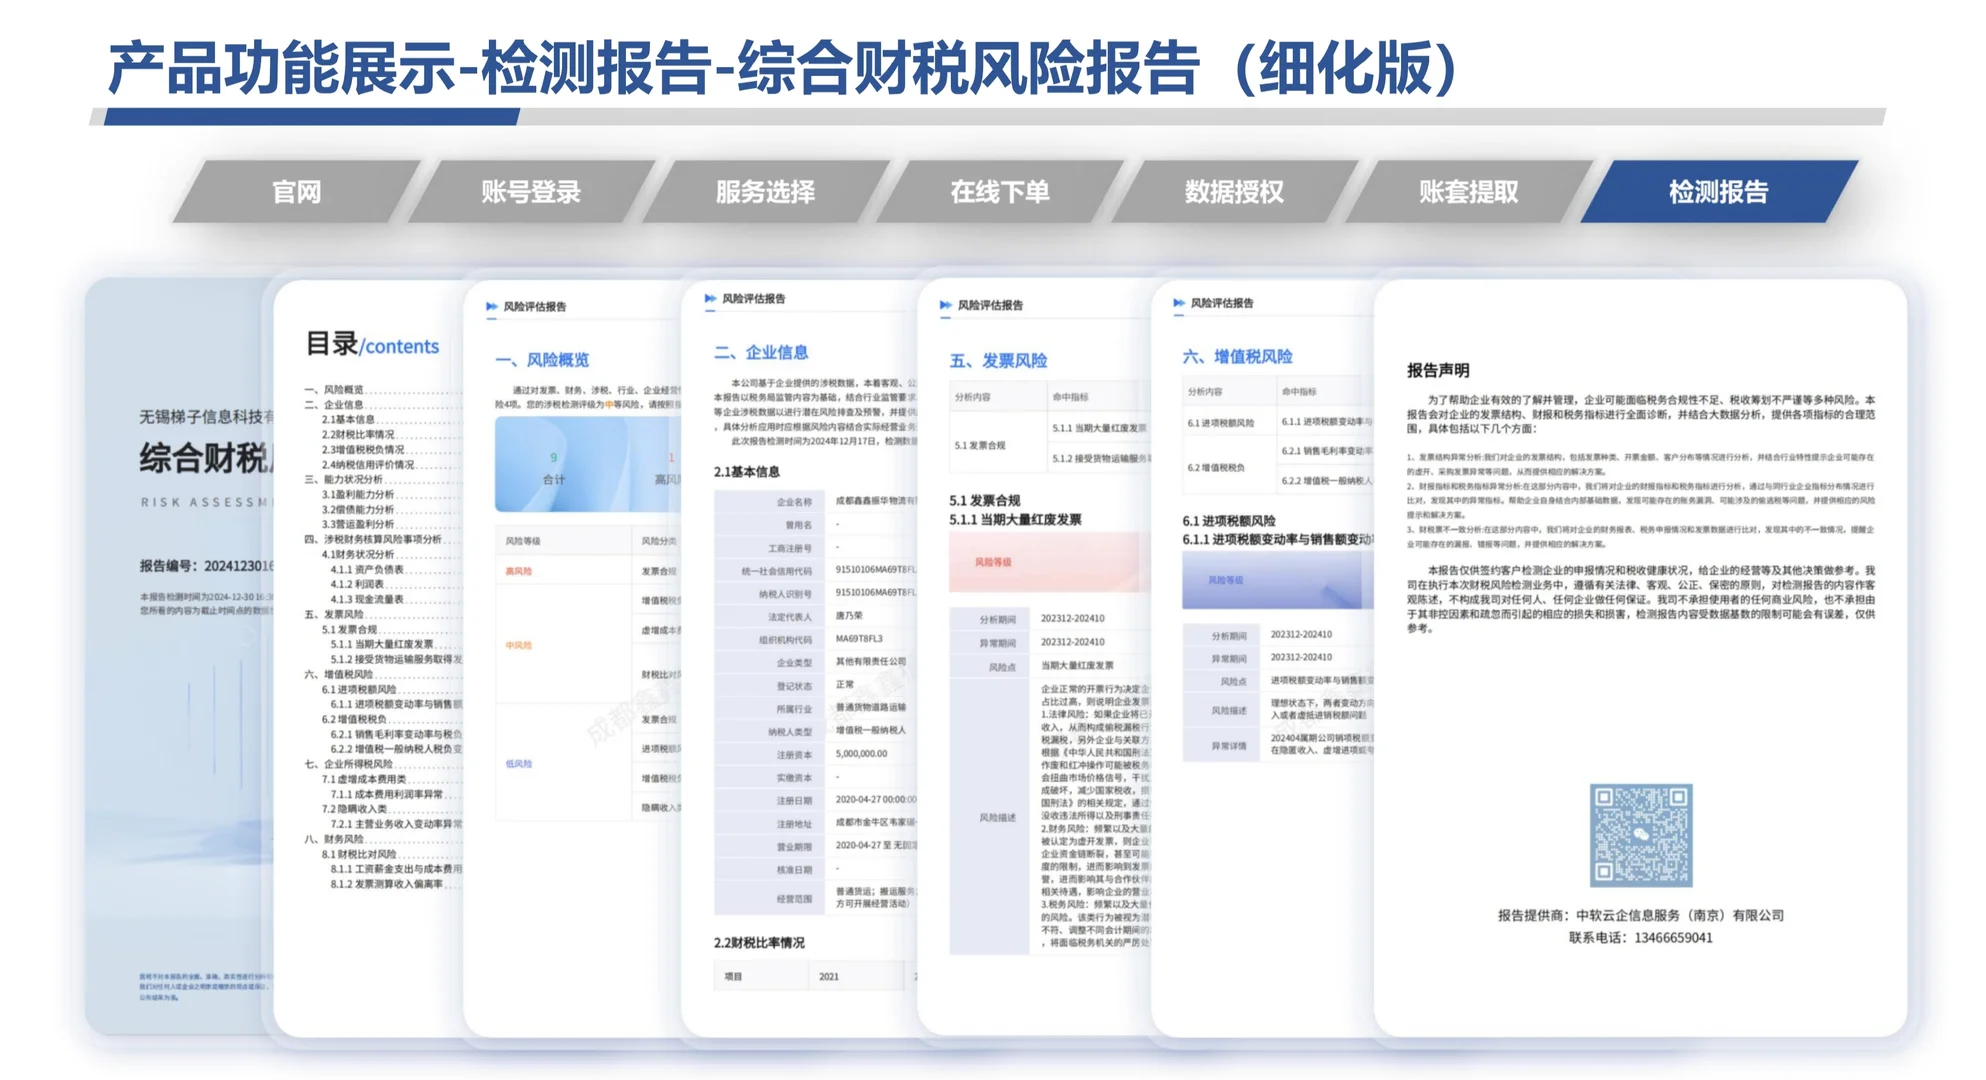
Task: Click the arrow icon on the 企业信息 page header
Action: click(712, 298)
